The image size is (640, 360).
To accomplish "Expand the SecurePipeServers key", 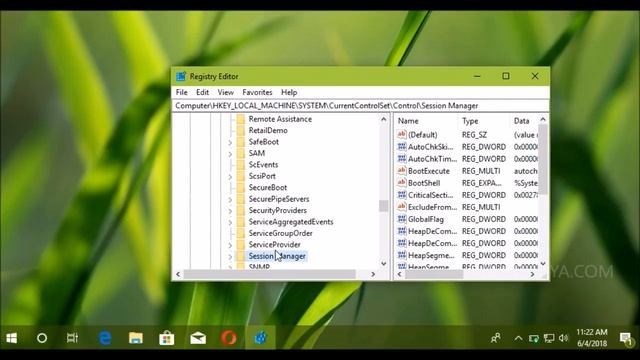I will [x=230, y=200].
